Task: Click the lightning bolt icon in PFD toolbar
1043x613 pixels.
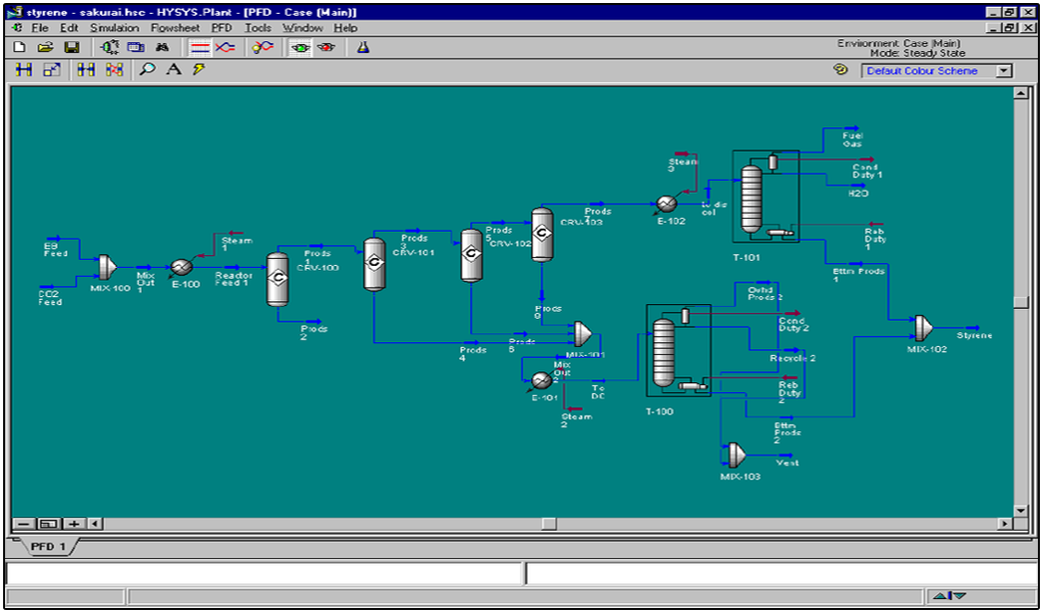Action: [198, 70]
